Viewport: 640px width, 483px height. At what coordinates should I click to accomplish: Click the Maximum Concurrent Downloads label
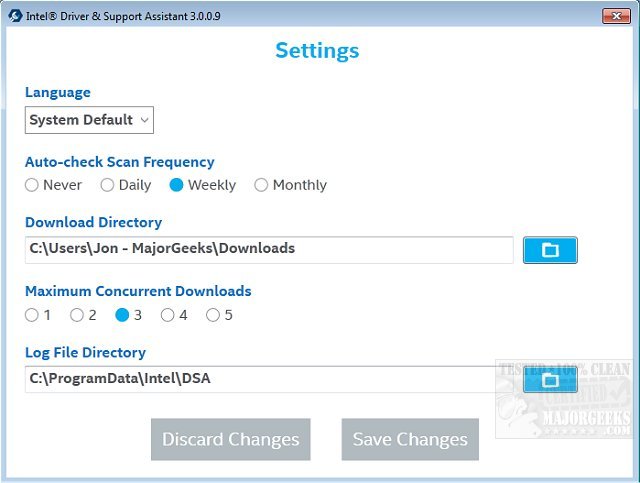coord(138,291)
